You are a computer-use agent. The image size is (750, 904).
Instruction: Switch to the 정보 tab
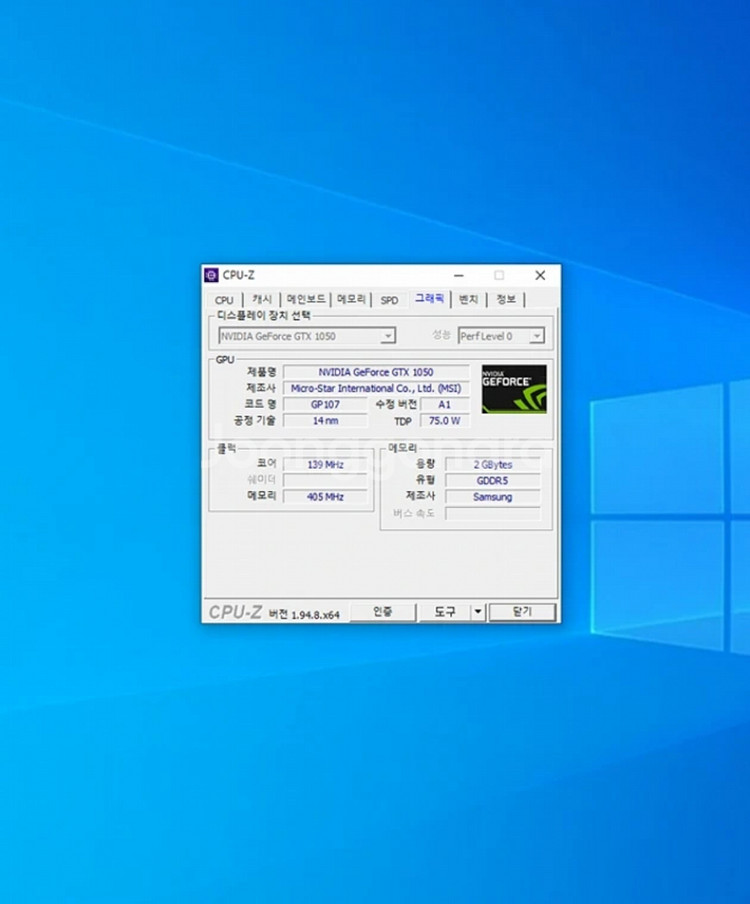[x=506, y=299]
